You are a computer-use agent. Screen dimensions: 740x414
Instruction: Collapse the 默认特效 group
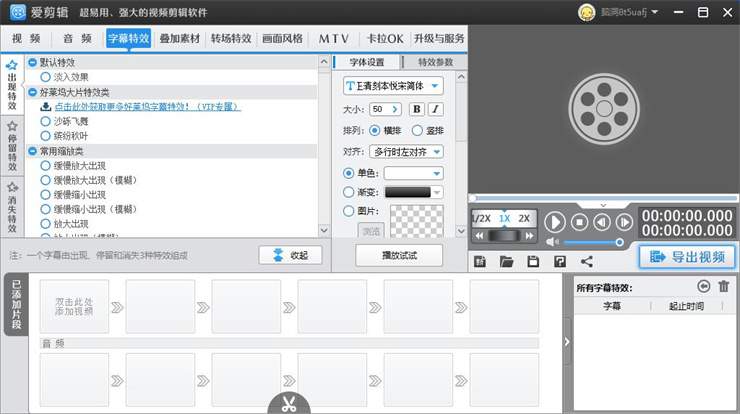33,62
